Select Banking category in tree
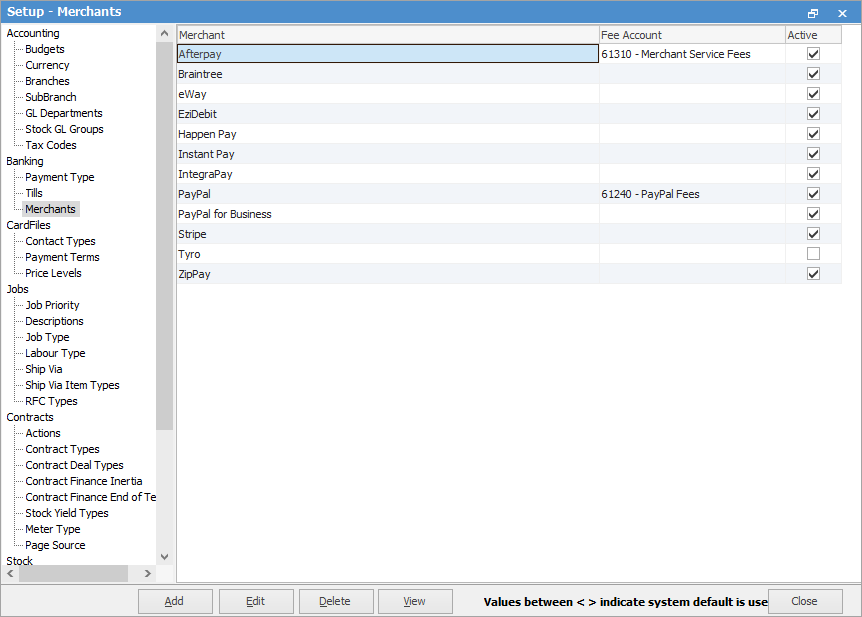This screenshot has height=617, width=862. [25, 161]
